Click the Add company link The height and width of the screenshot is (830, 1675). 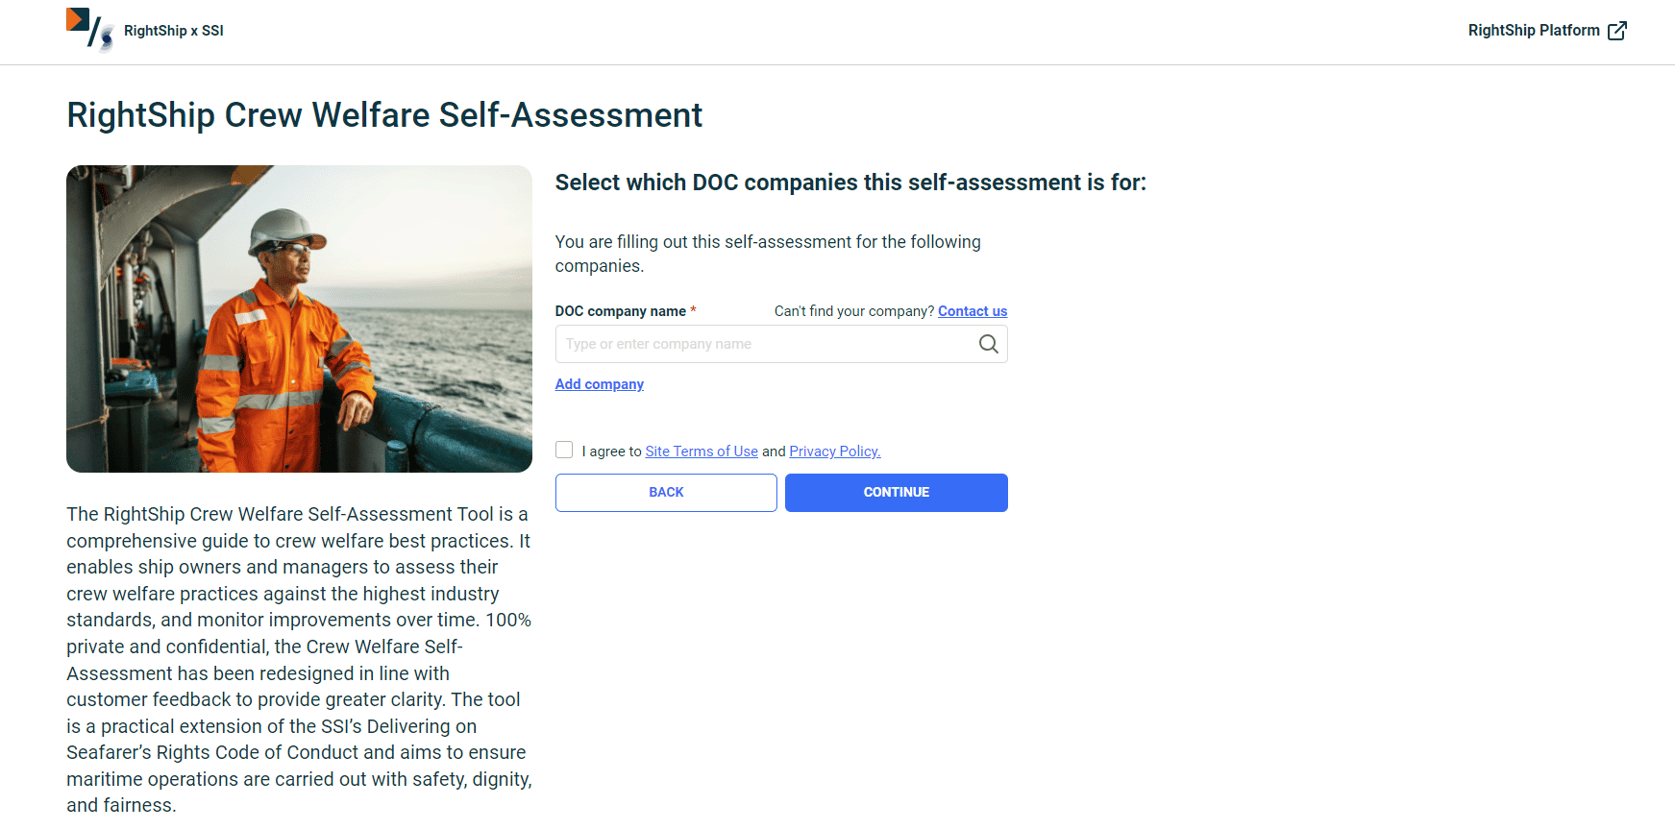[599, 384]
